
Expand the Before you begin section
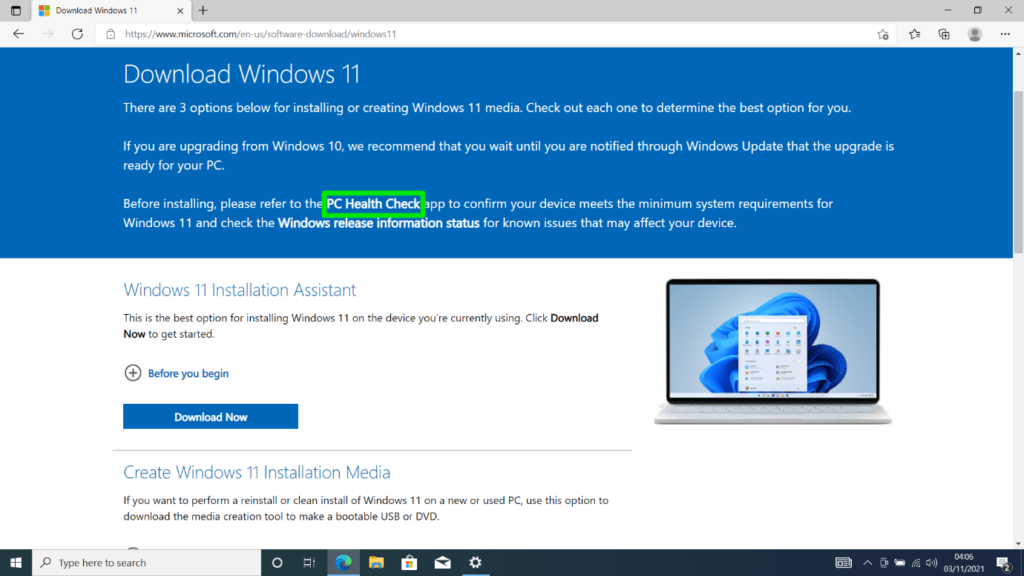pos(177,372)
